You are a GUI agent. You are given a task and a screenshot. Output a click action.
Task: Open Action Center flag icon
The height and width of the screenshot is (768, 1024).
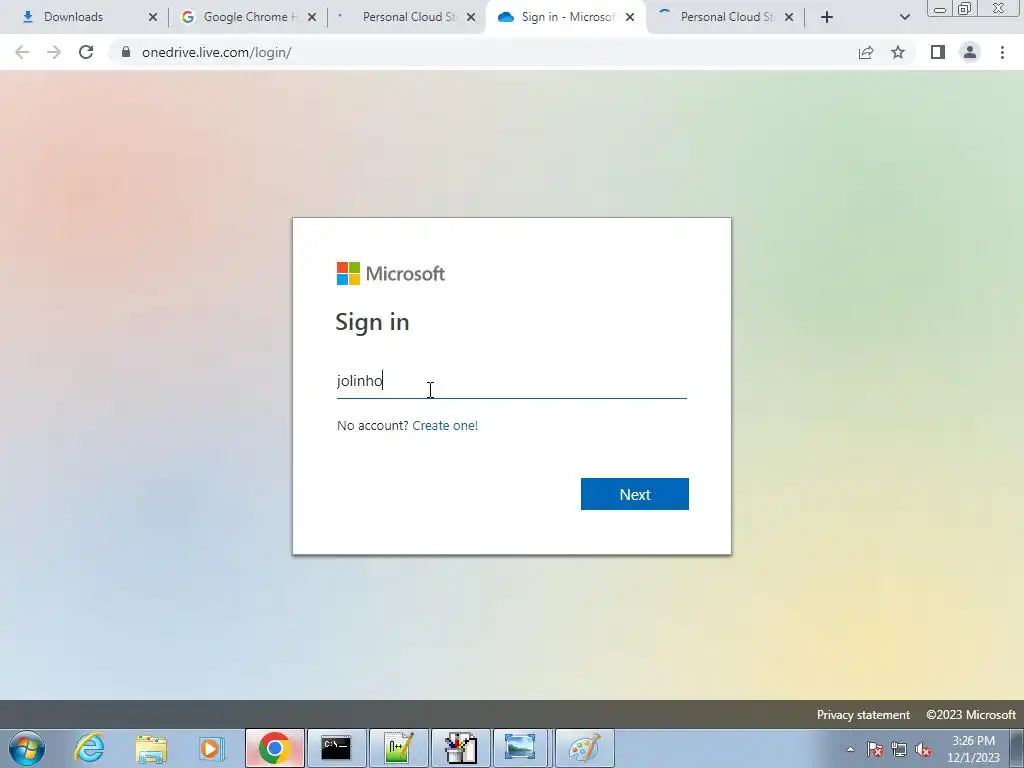875,749
